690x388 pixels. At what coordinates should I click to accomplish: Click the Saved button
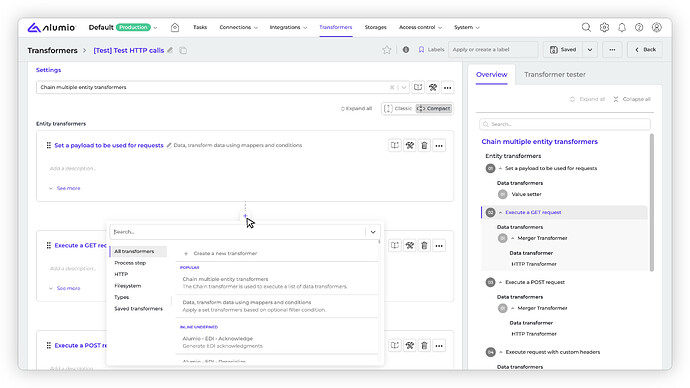[x=563, y=50]
